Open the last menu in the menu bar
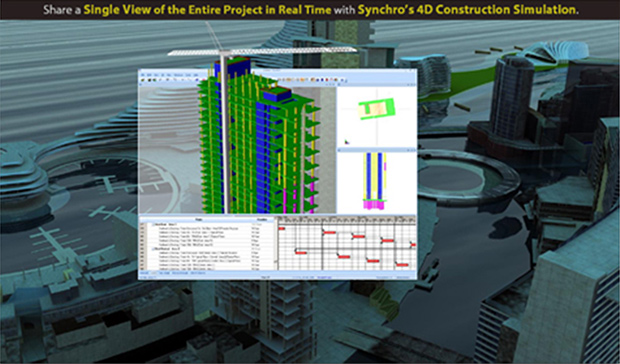 pyautogui.click(x=196, y=74)
